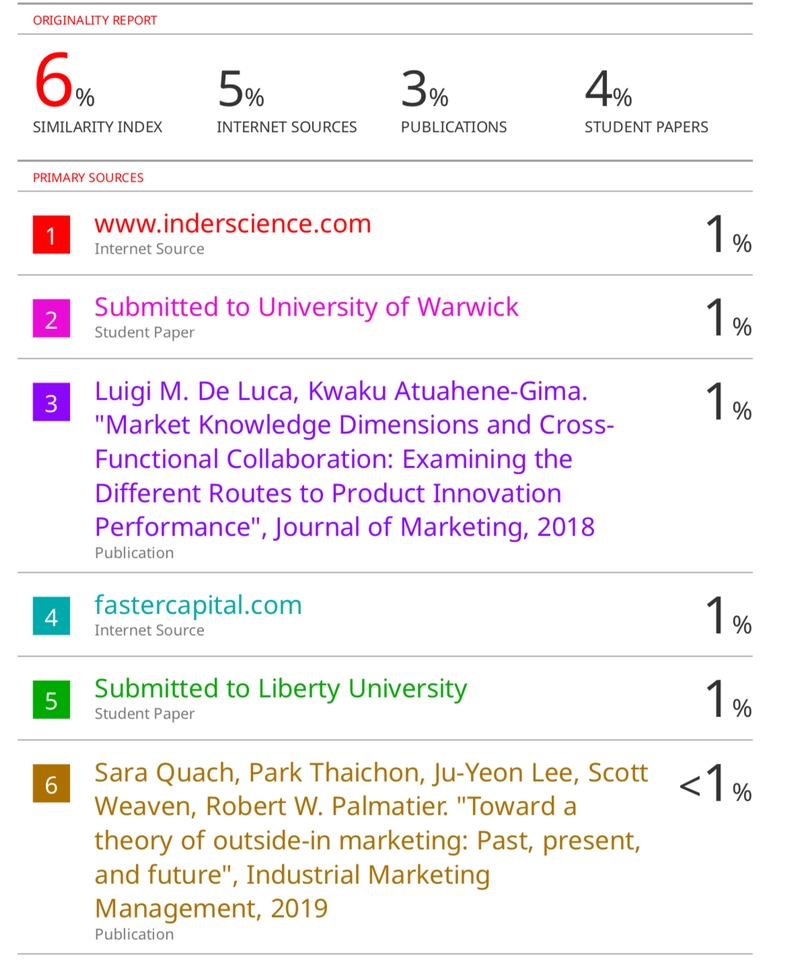Click the Primary Sources heading
The height and width of the screenshot is (960, 787).
[88, 177]
